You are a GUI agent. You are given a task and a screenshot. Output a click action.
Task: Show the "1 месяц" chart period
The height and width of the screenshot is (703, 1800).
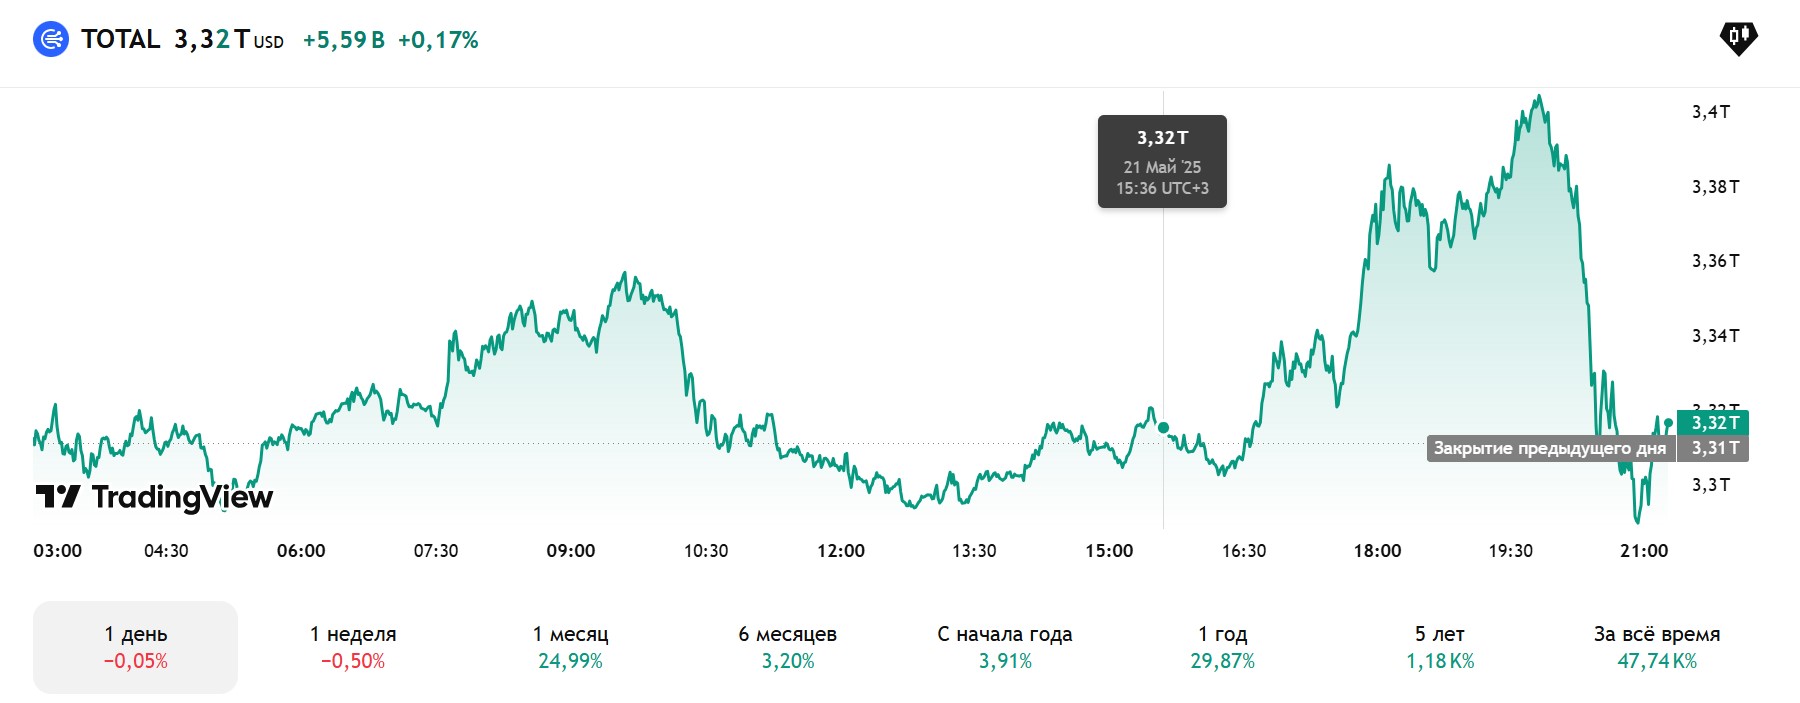[570, 647]
